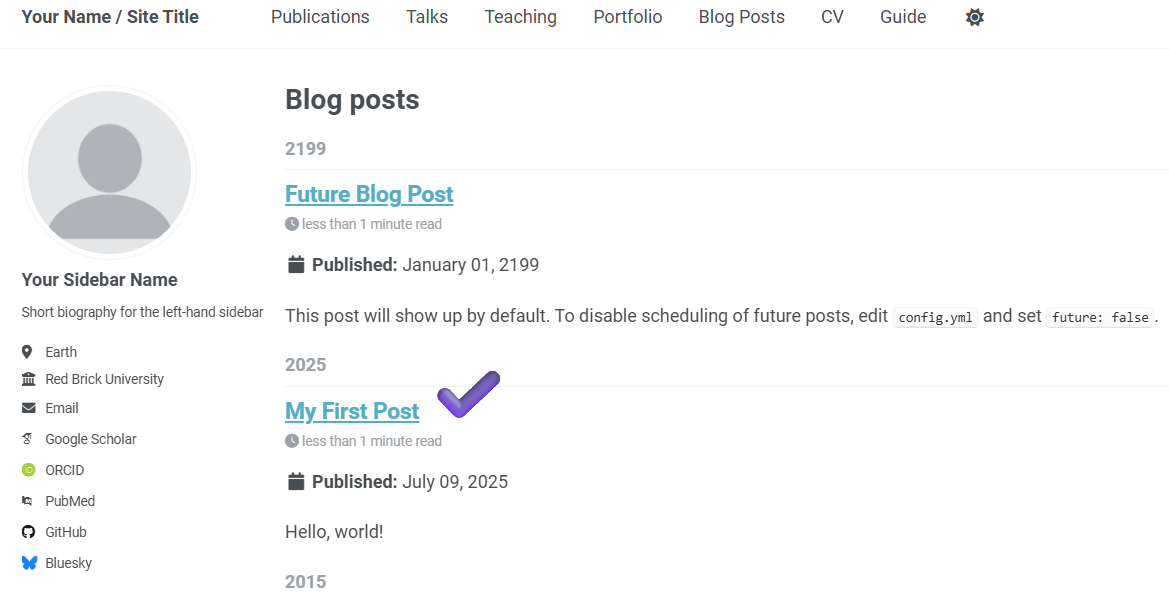Viewport: 1169px width, 599px height.
Task: Open the My First Post link
Action: pyautogui.click(x=352, y=411)
